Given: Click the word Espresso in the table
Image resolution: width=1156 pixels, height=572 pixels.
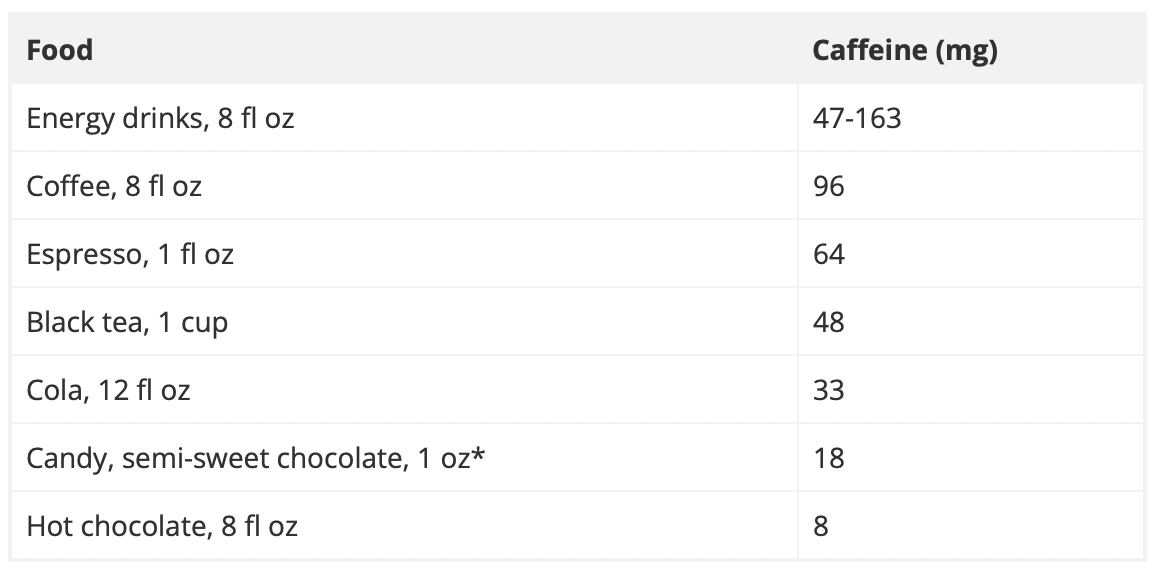Looking at the screenshot, I should (83, 255).
